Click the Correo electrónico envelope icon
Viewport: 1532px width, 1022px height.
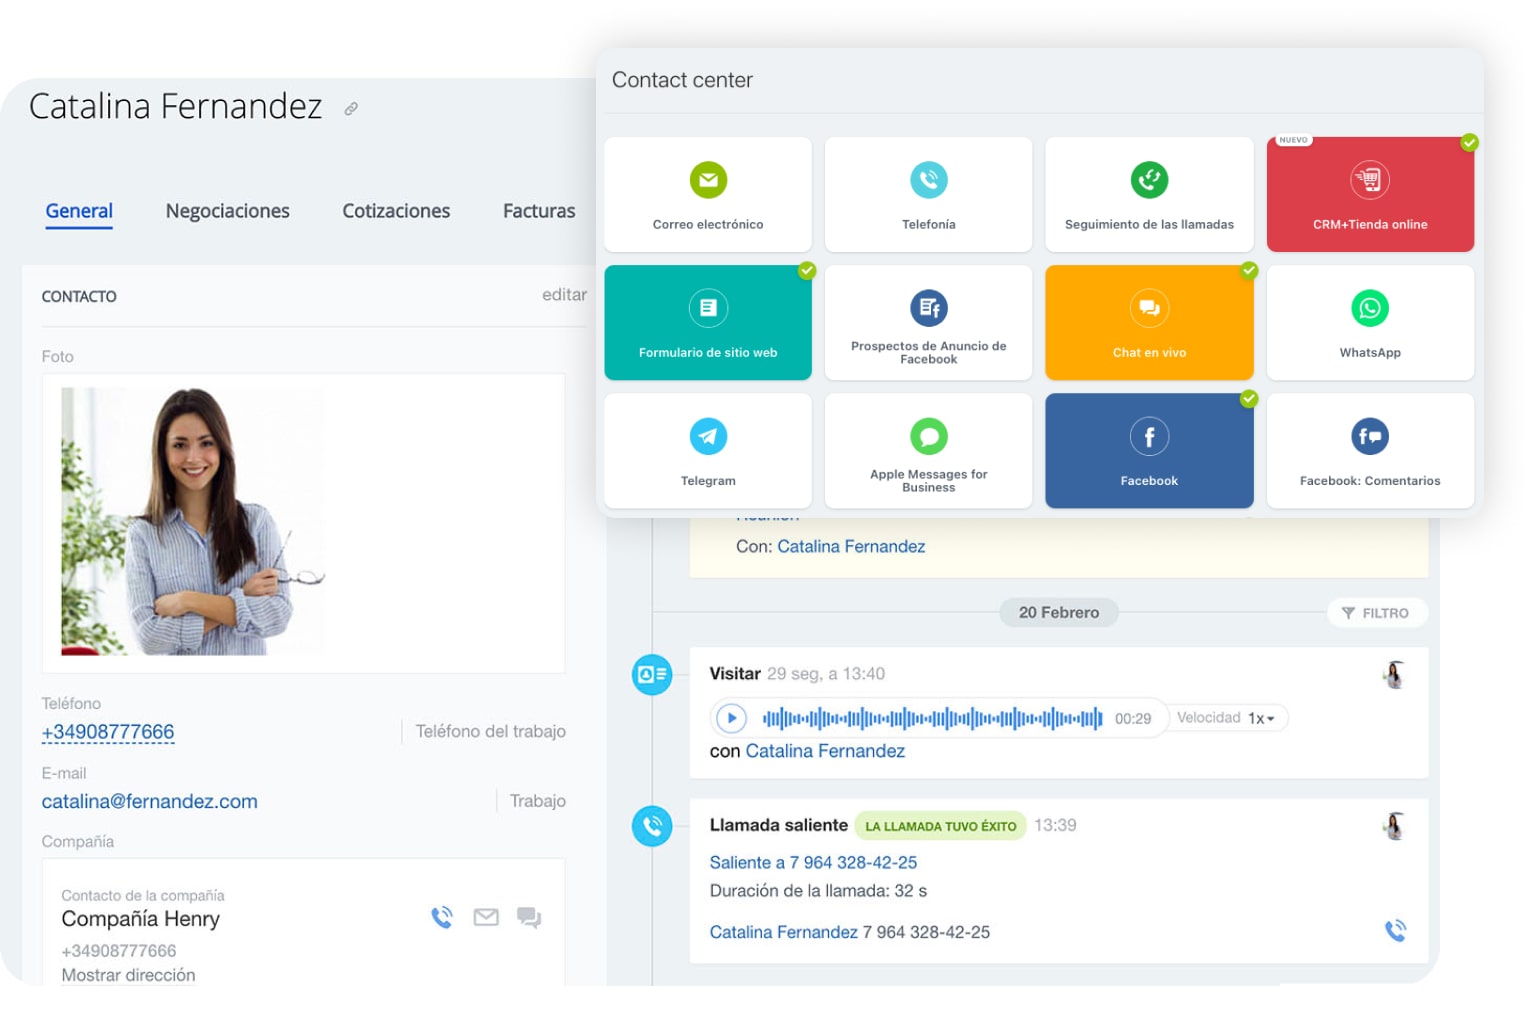708,181
